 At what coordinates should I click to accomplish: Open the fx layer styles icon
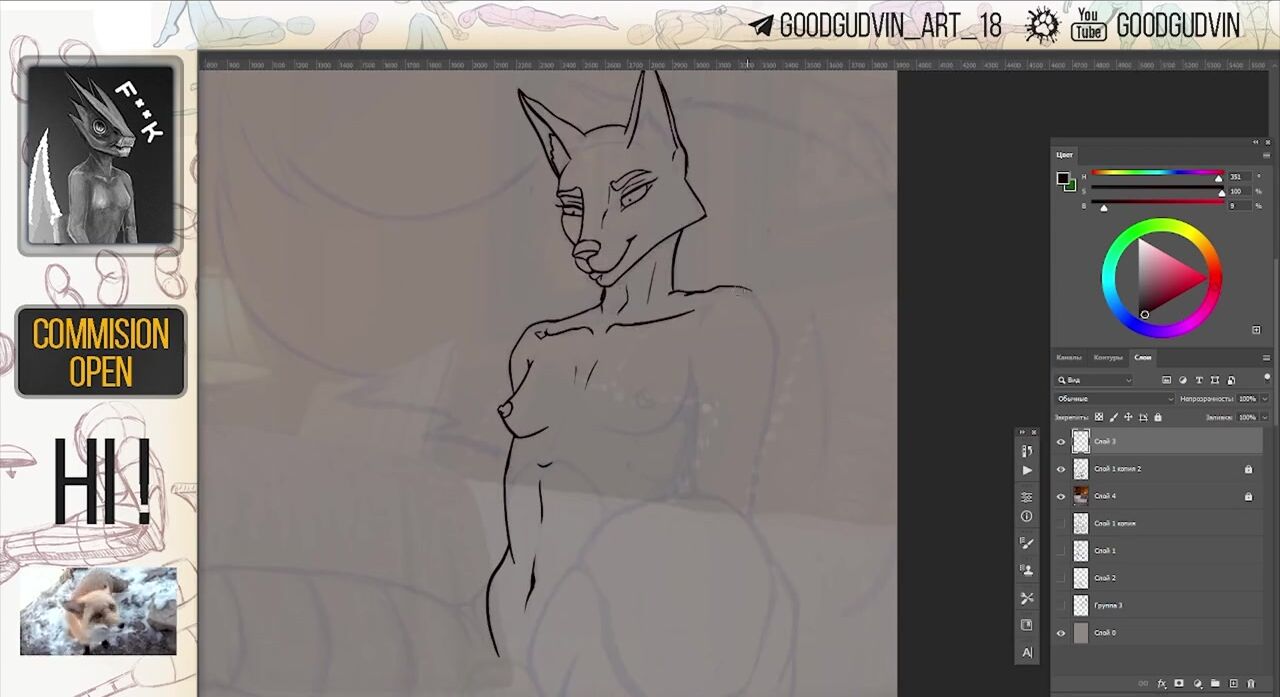pyautogui.click(x=1161, y=684)
